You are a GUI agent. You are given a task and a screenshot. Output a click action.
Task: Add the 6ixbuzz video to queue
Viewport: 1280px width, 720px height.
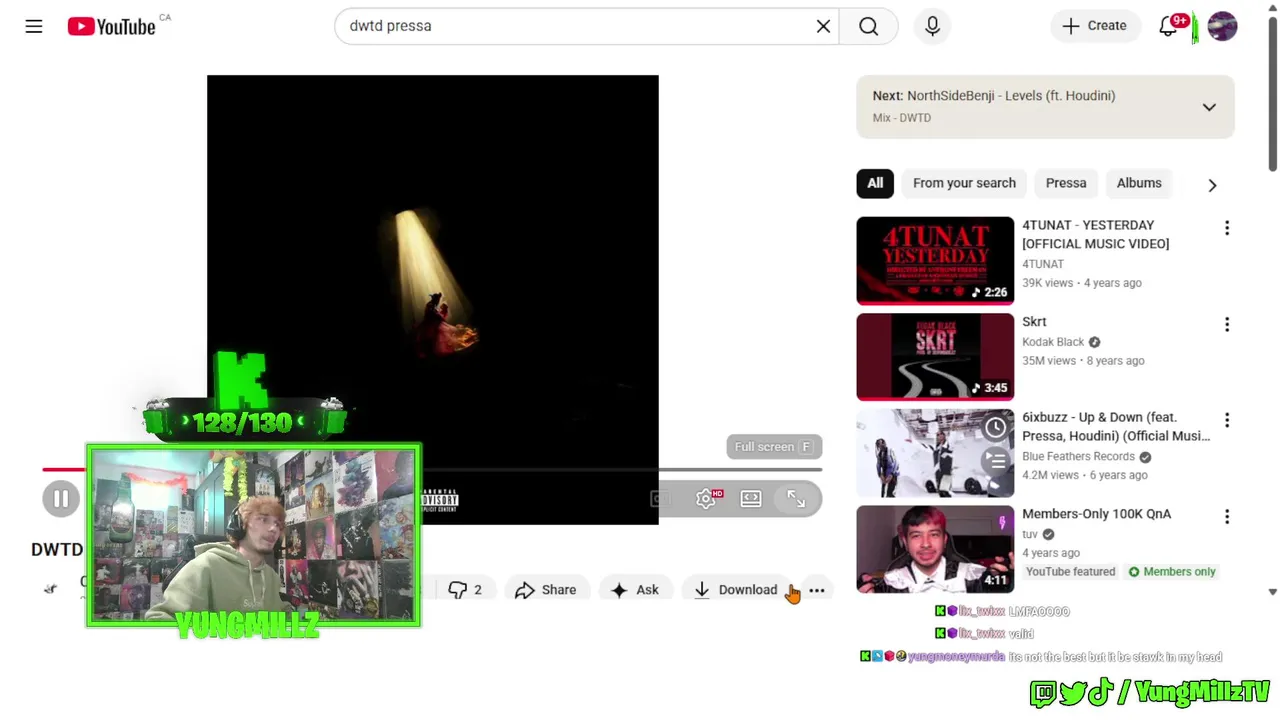pos(996,461)
